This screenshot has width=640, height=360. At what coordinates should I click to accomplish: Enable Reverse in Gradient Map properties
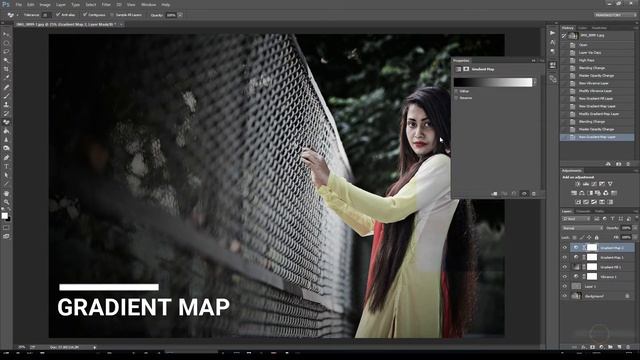click(456, 98)
